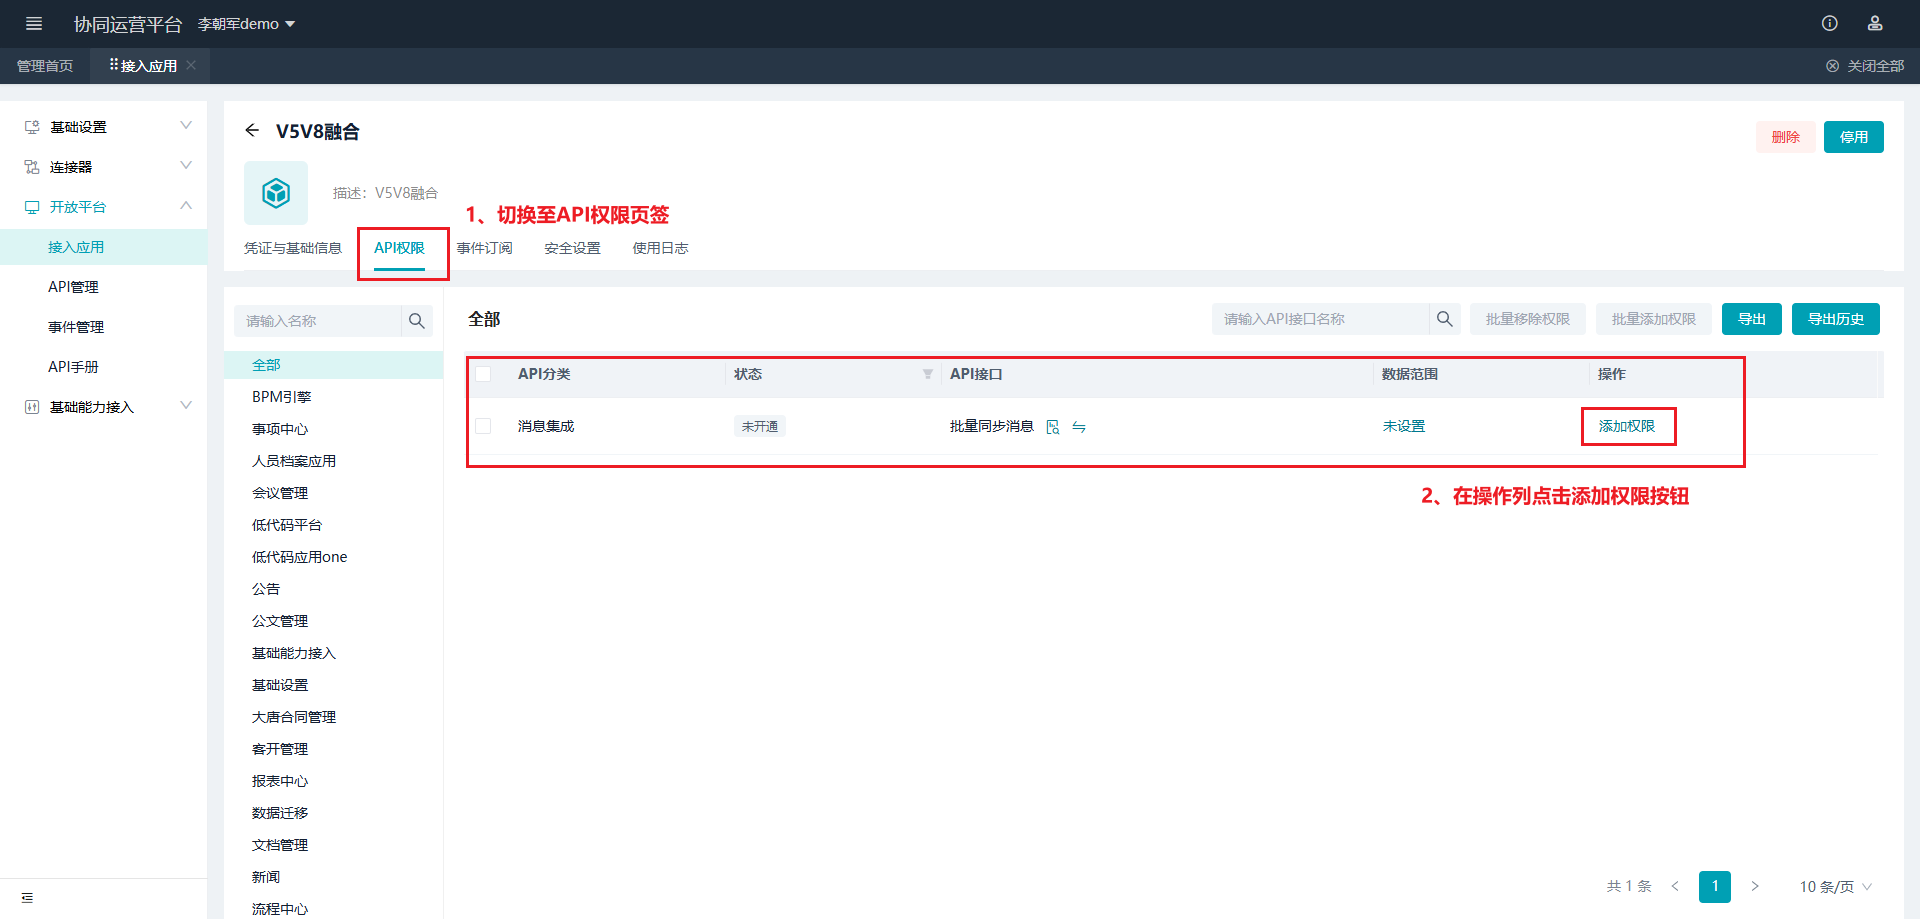Viewport: 1920px width, 919px height.
Task: Select API管理 in the sidebar
Action: pyautogui.click(x=74, y=287)
